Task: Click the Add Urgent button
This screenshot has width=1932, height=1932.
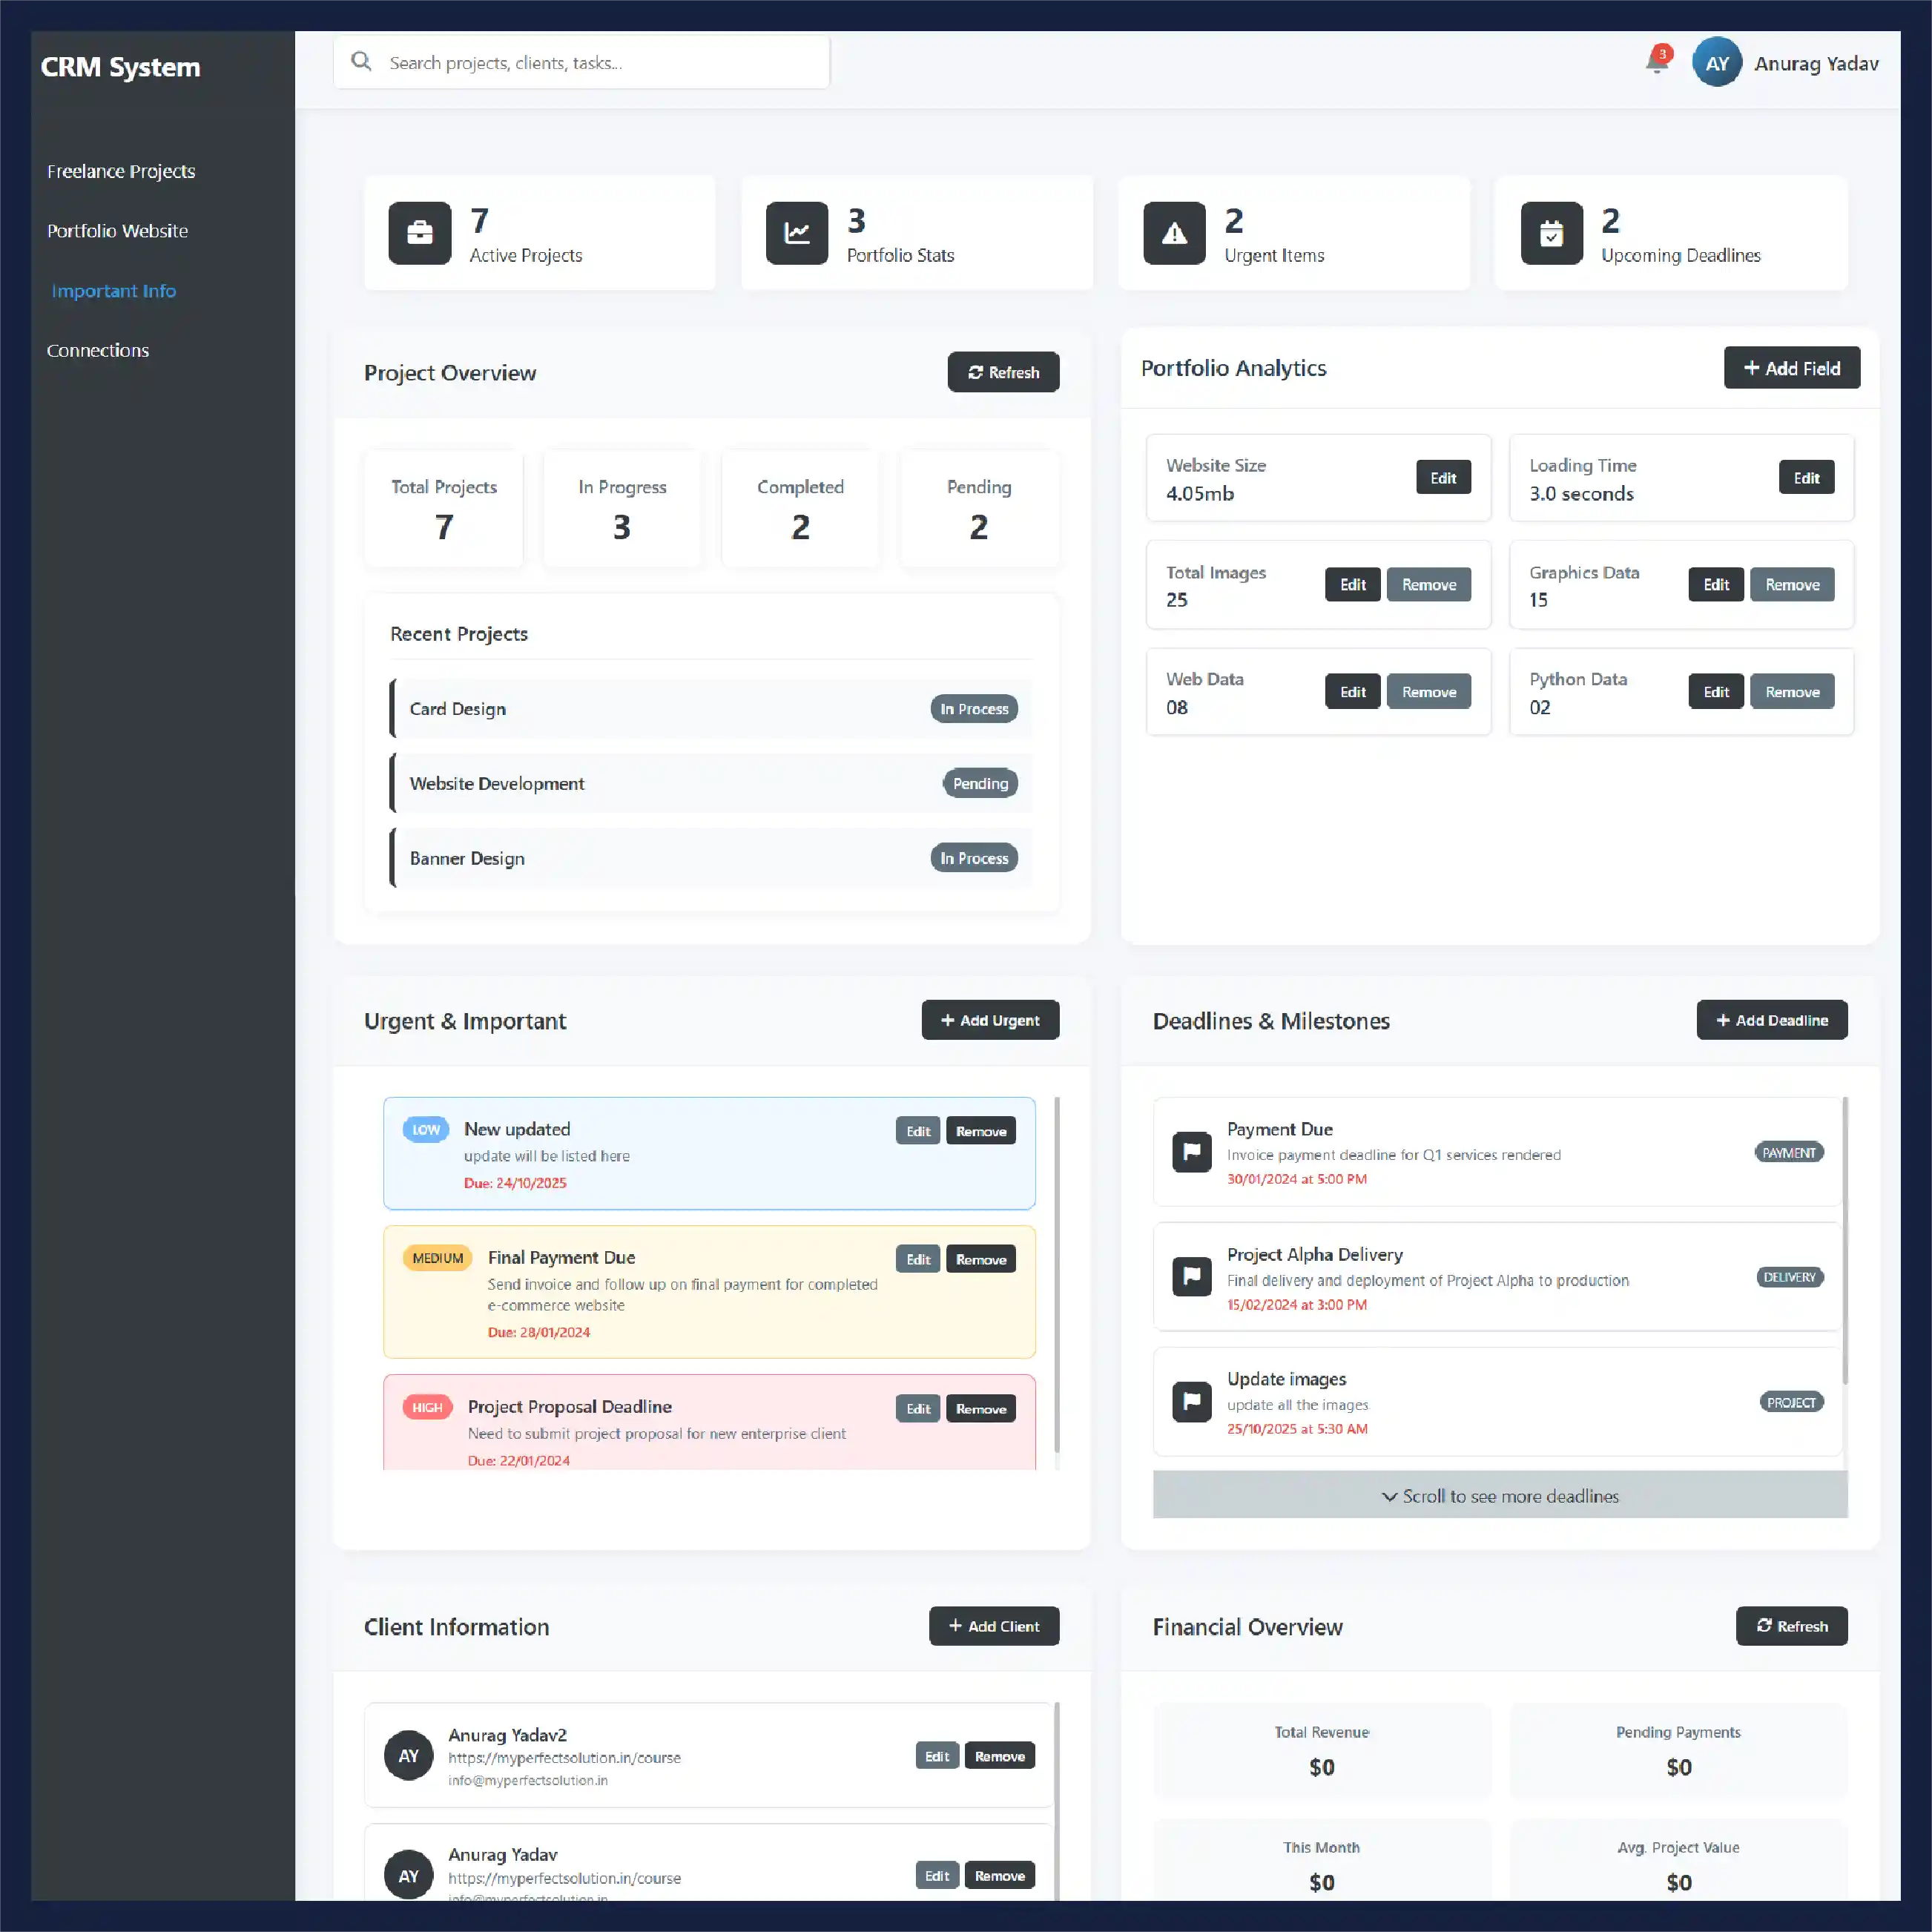Action: pos(990,1020)
